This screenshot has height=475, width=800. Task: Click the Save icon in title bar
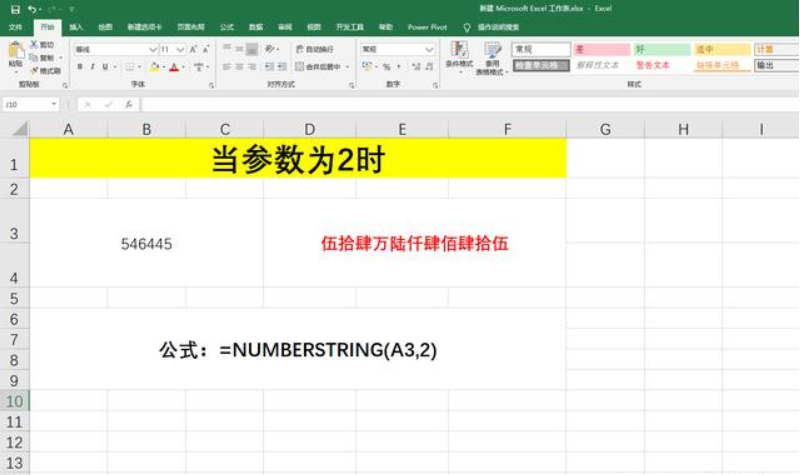[14, 9]
